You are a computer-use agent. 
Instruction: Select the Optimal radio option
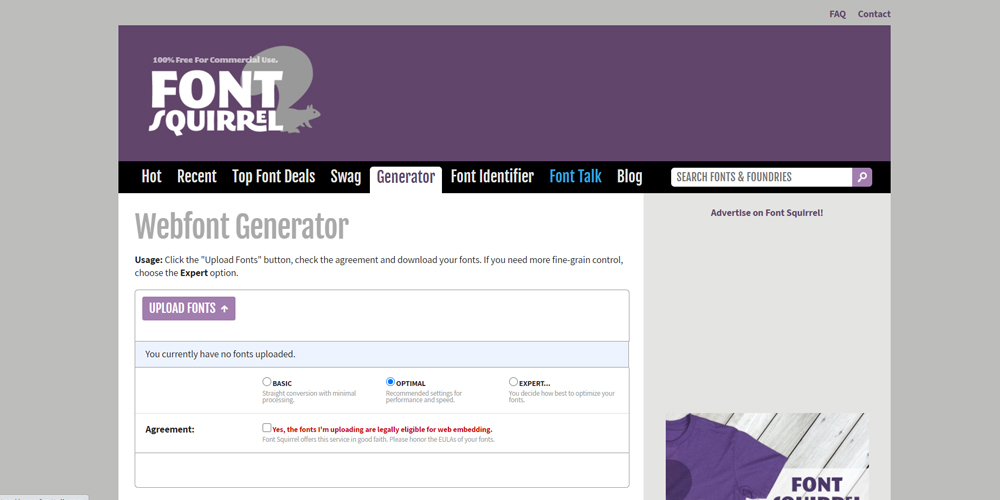(x=391, y=382)
